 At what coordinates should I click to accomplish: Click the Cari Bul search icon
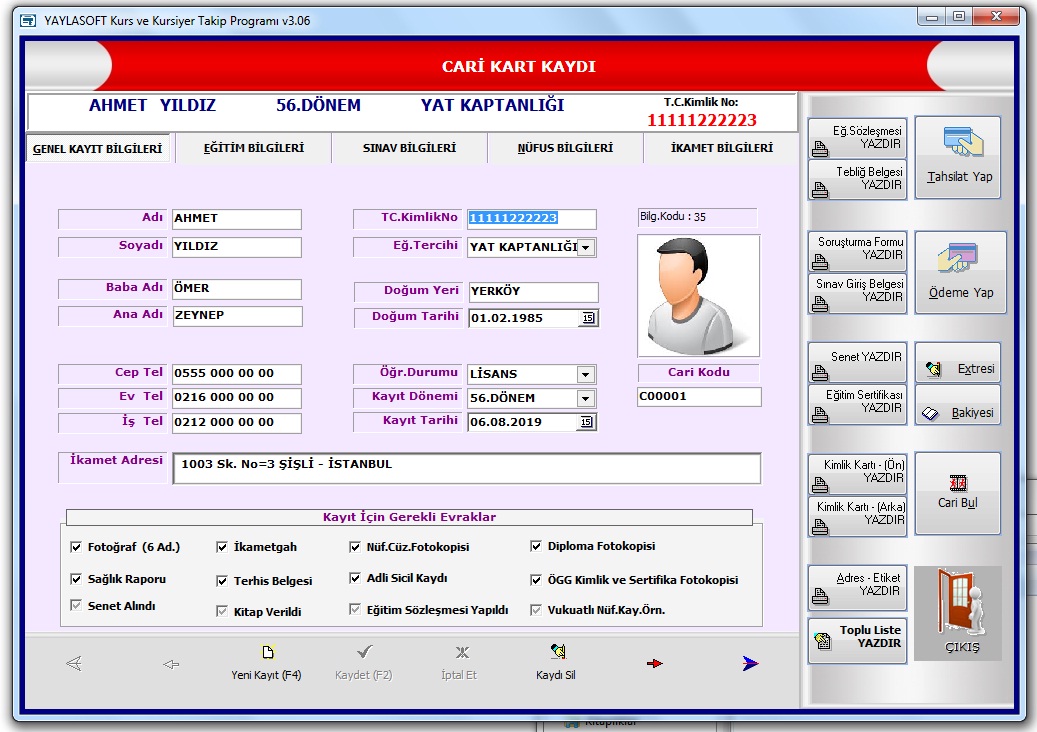[958, 483]
